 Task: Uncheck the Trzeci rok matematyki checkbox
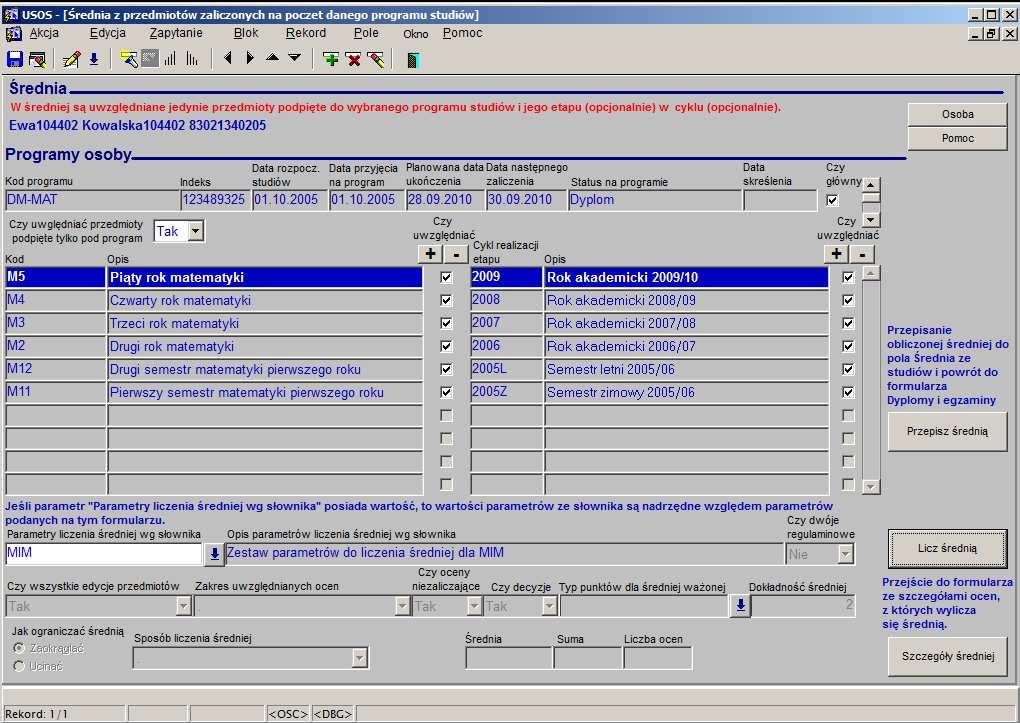coord(446,323)
